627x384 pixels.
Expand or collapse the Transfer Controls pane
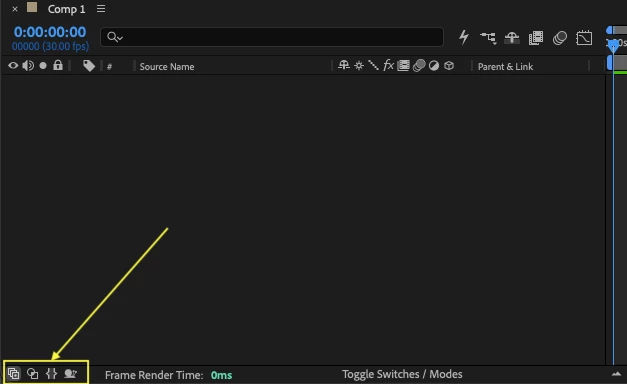point(32,374)
